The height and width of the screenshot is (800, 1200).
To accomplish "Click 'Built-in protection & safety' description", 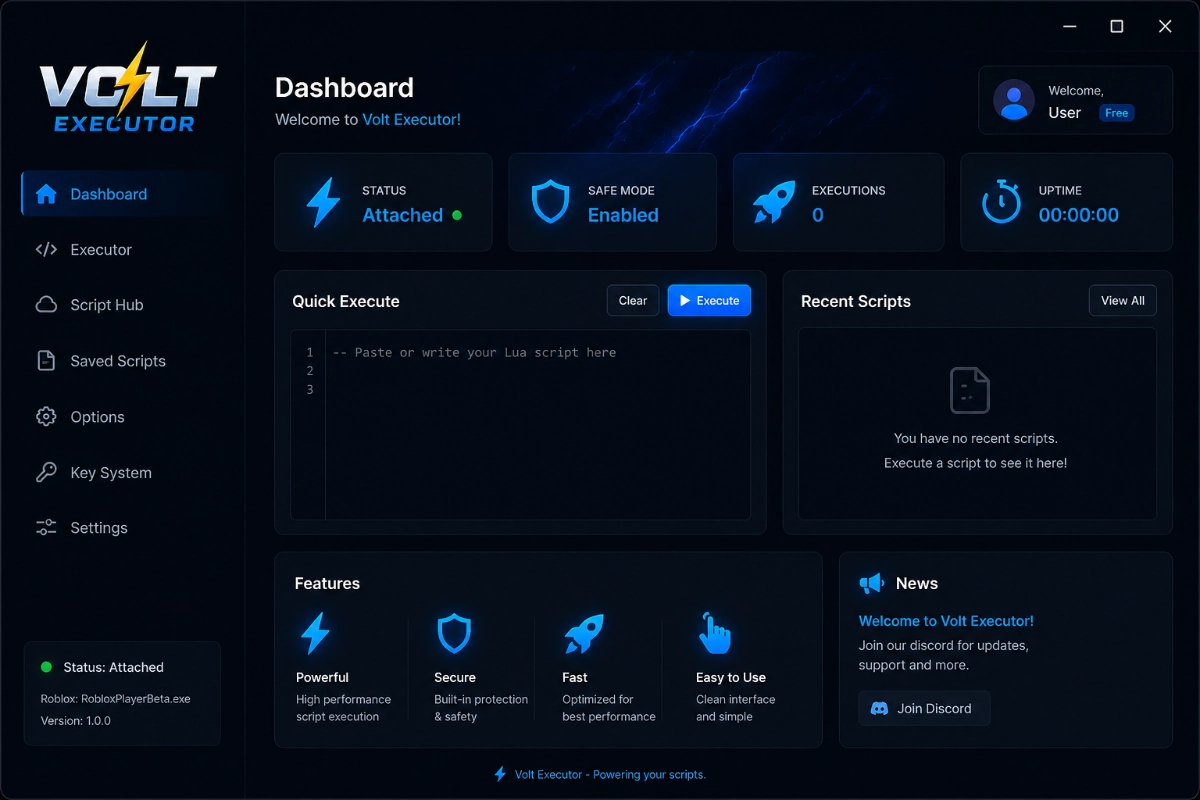I will coord(481,708).
